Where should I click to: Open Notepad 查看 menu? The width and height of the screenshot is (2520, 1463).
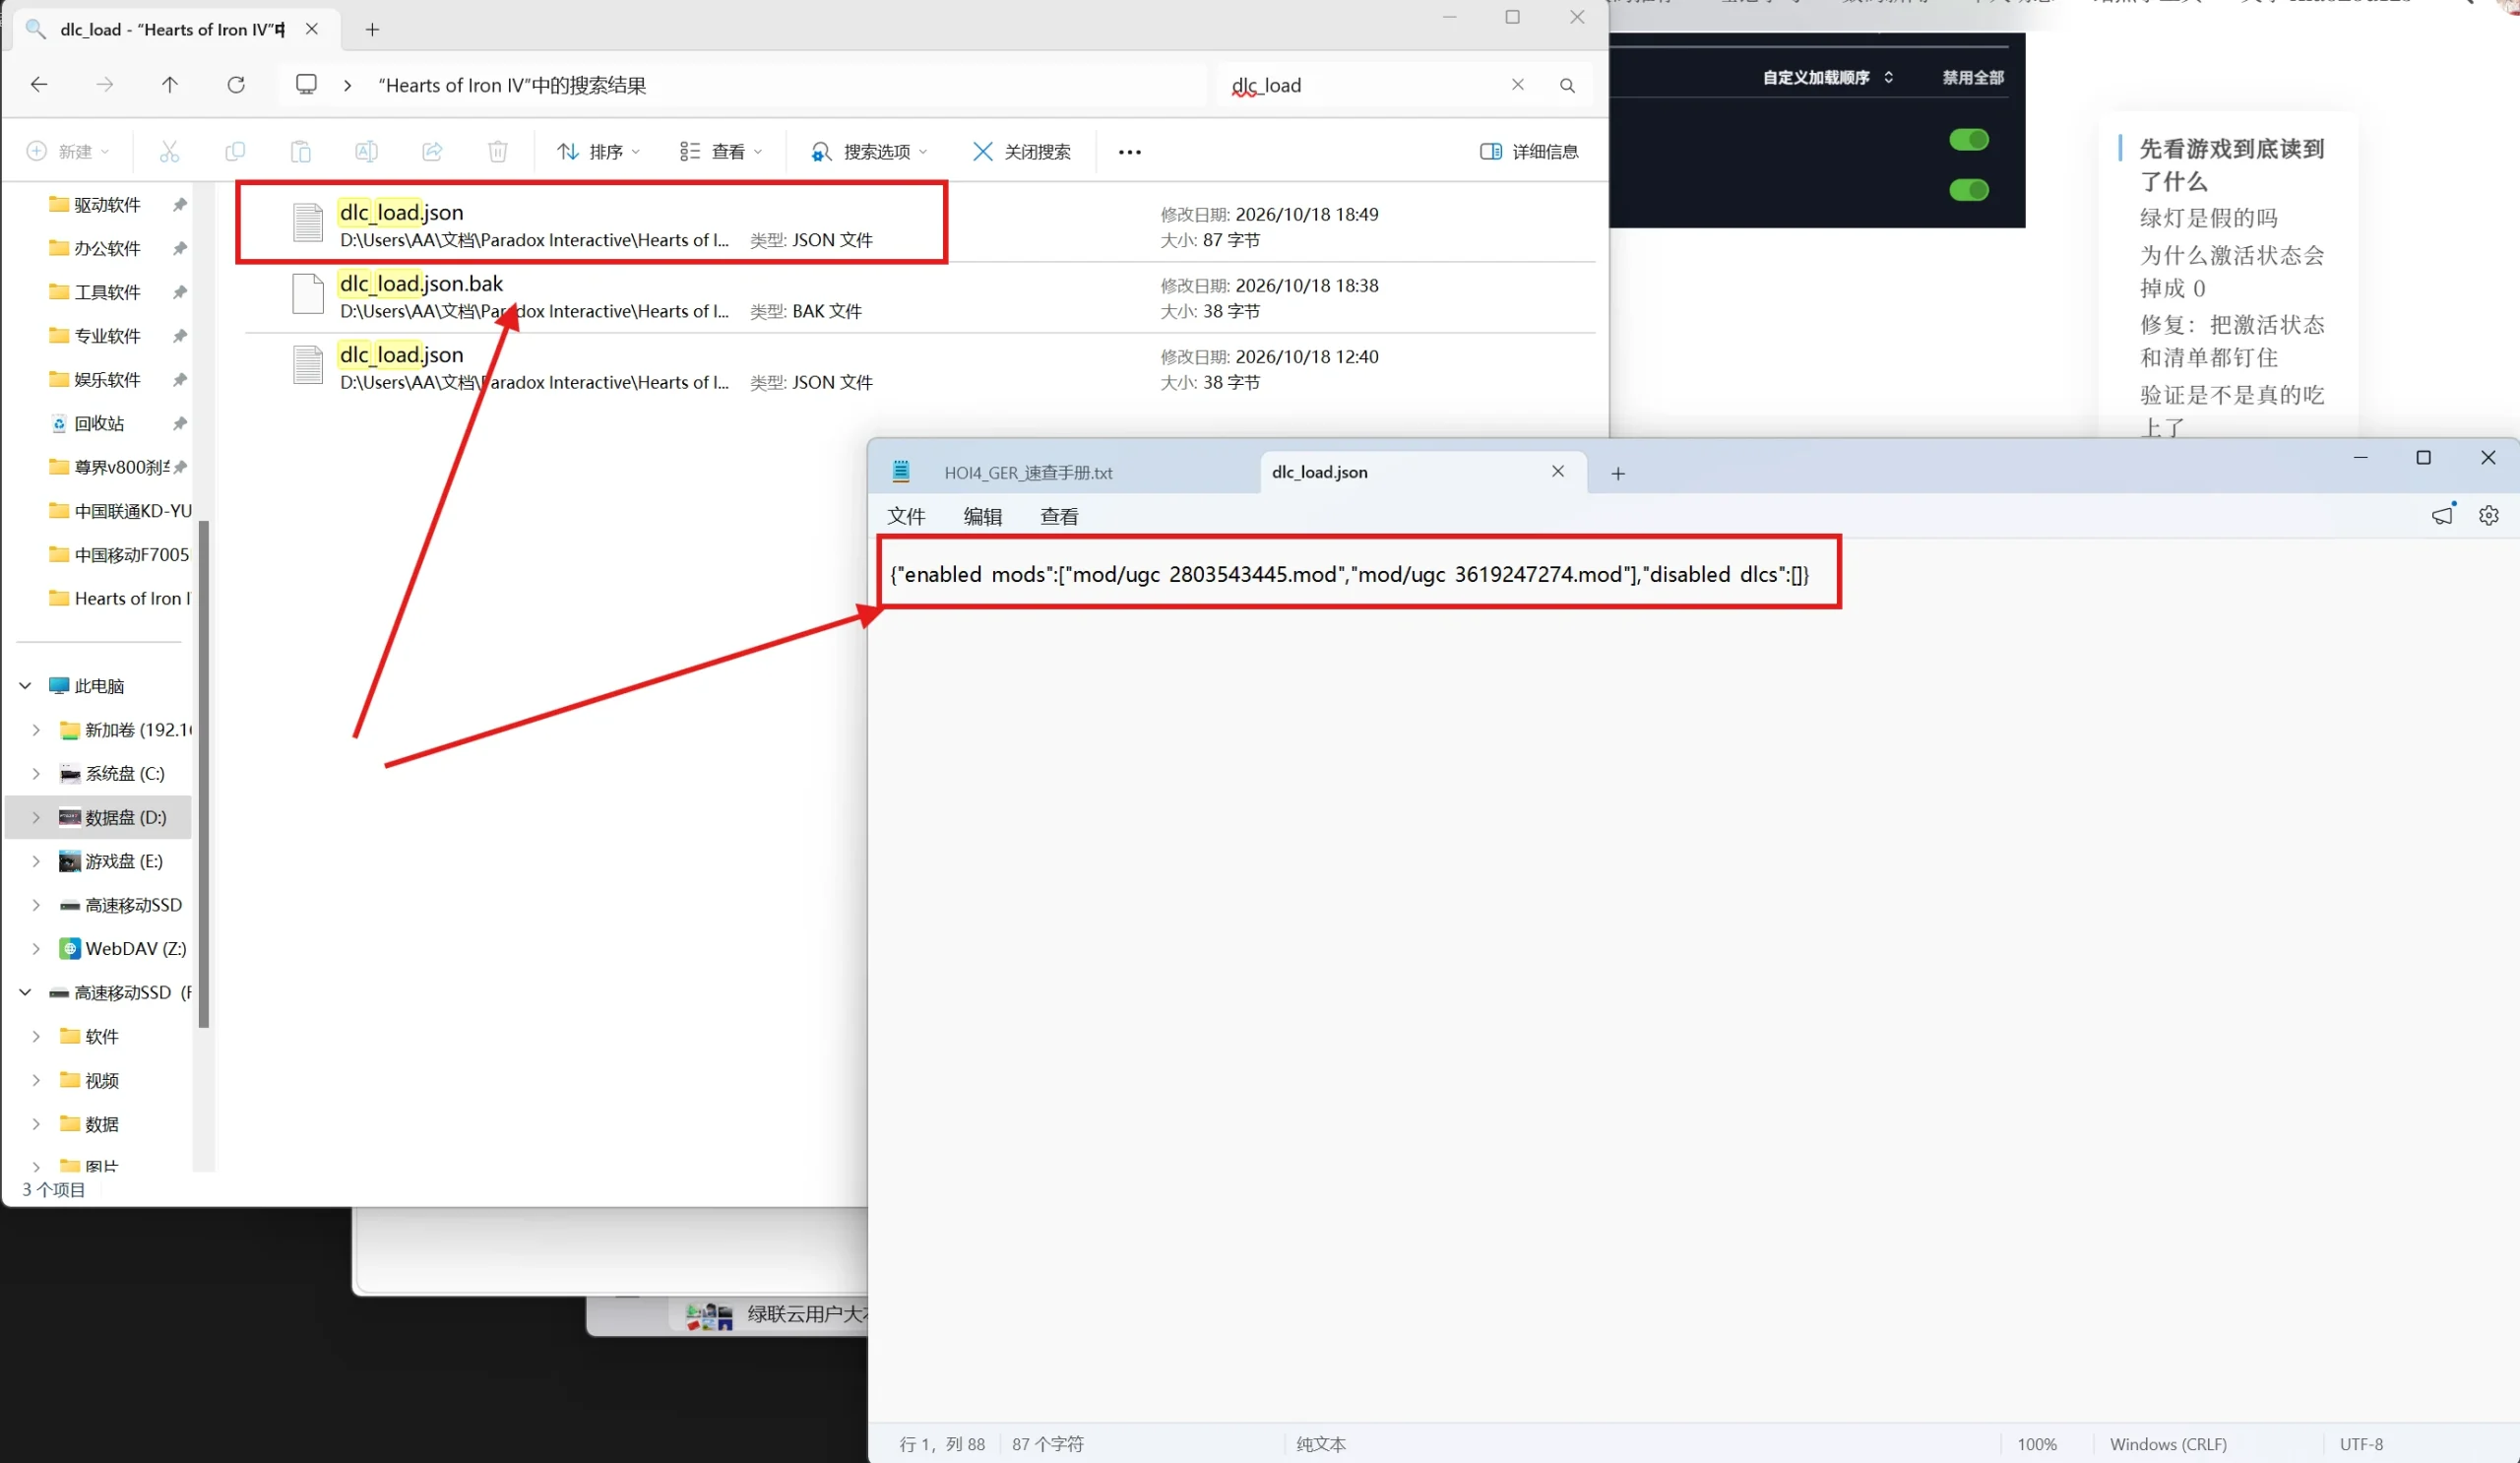pyautogui.click(x=1059, y=516)
